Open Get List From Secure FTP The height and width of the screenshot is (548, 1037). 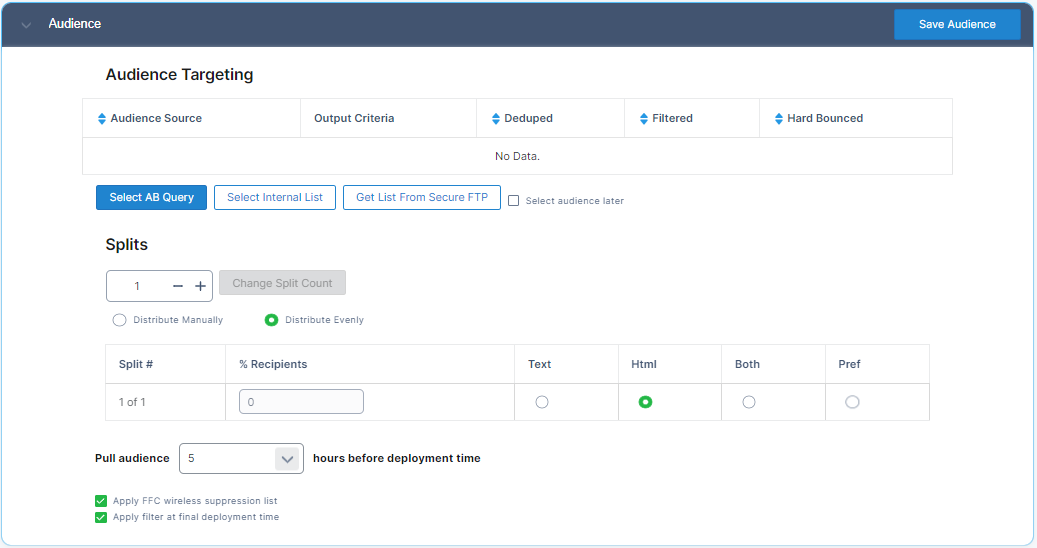coord(421,197)
